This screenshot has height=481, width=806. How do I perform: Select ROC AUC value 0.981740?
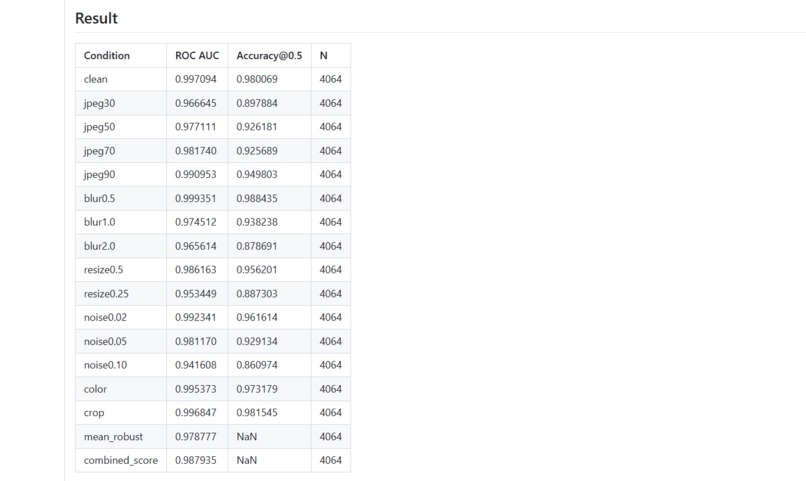coord(195,151)
